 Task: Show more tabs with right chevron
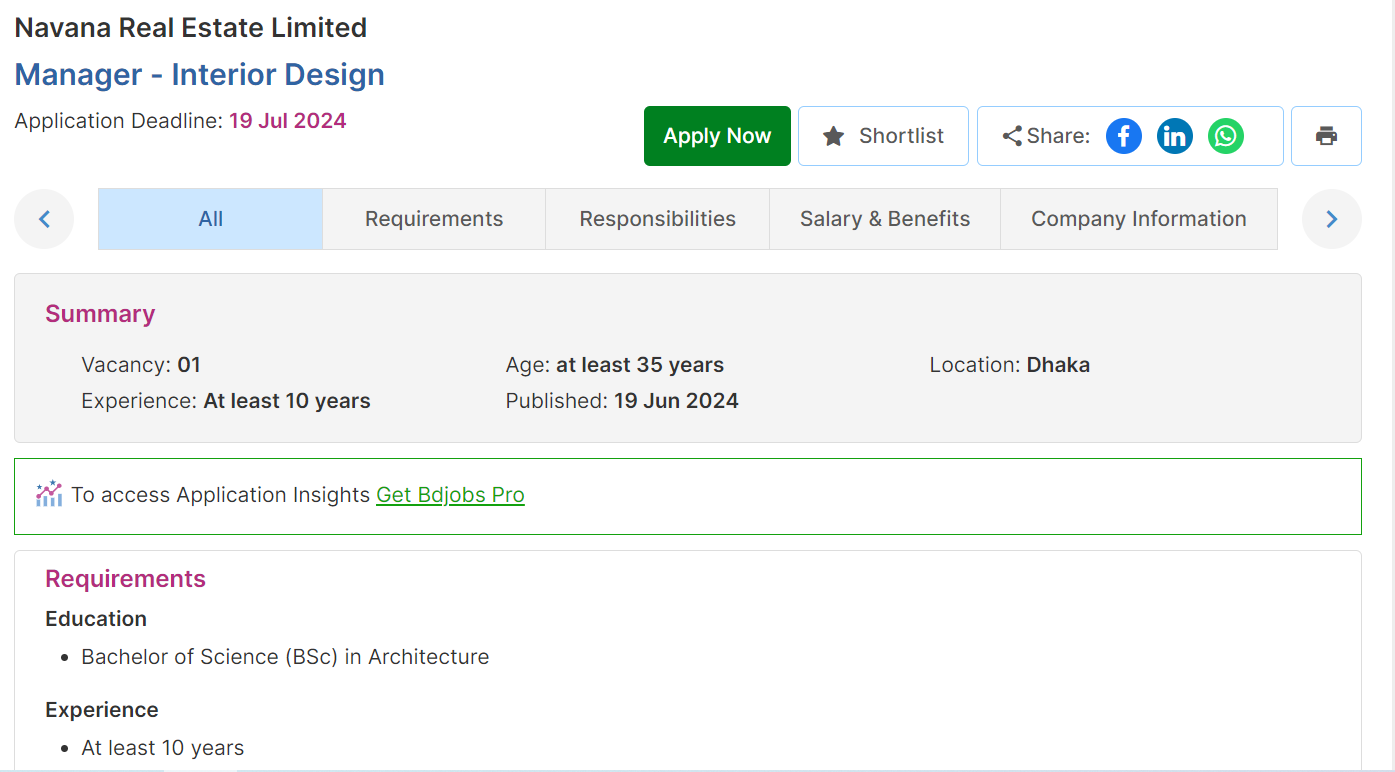(1332, 219)
